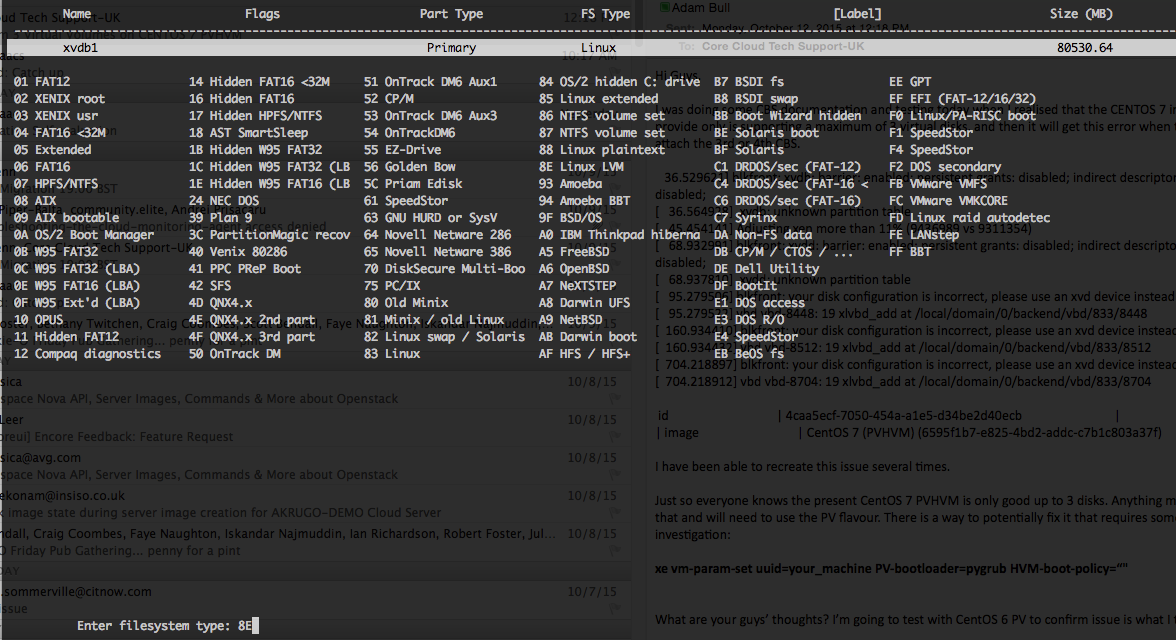Screen dimensions: 1176x640
Task: Pick the 17 Hidden HPFS/NTFS entry
Action: coord(255,116)
